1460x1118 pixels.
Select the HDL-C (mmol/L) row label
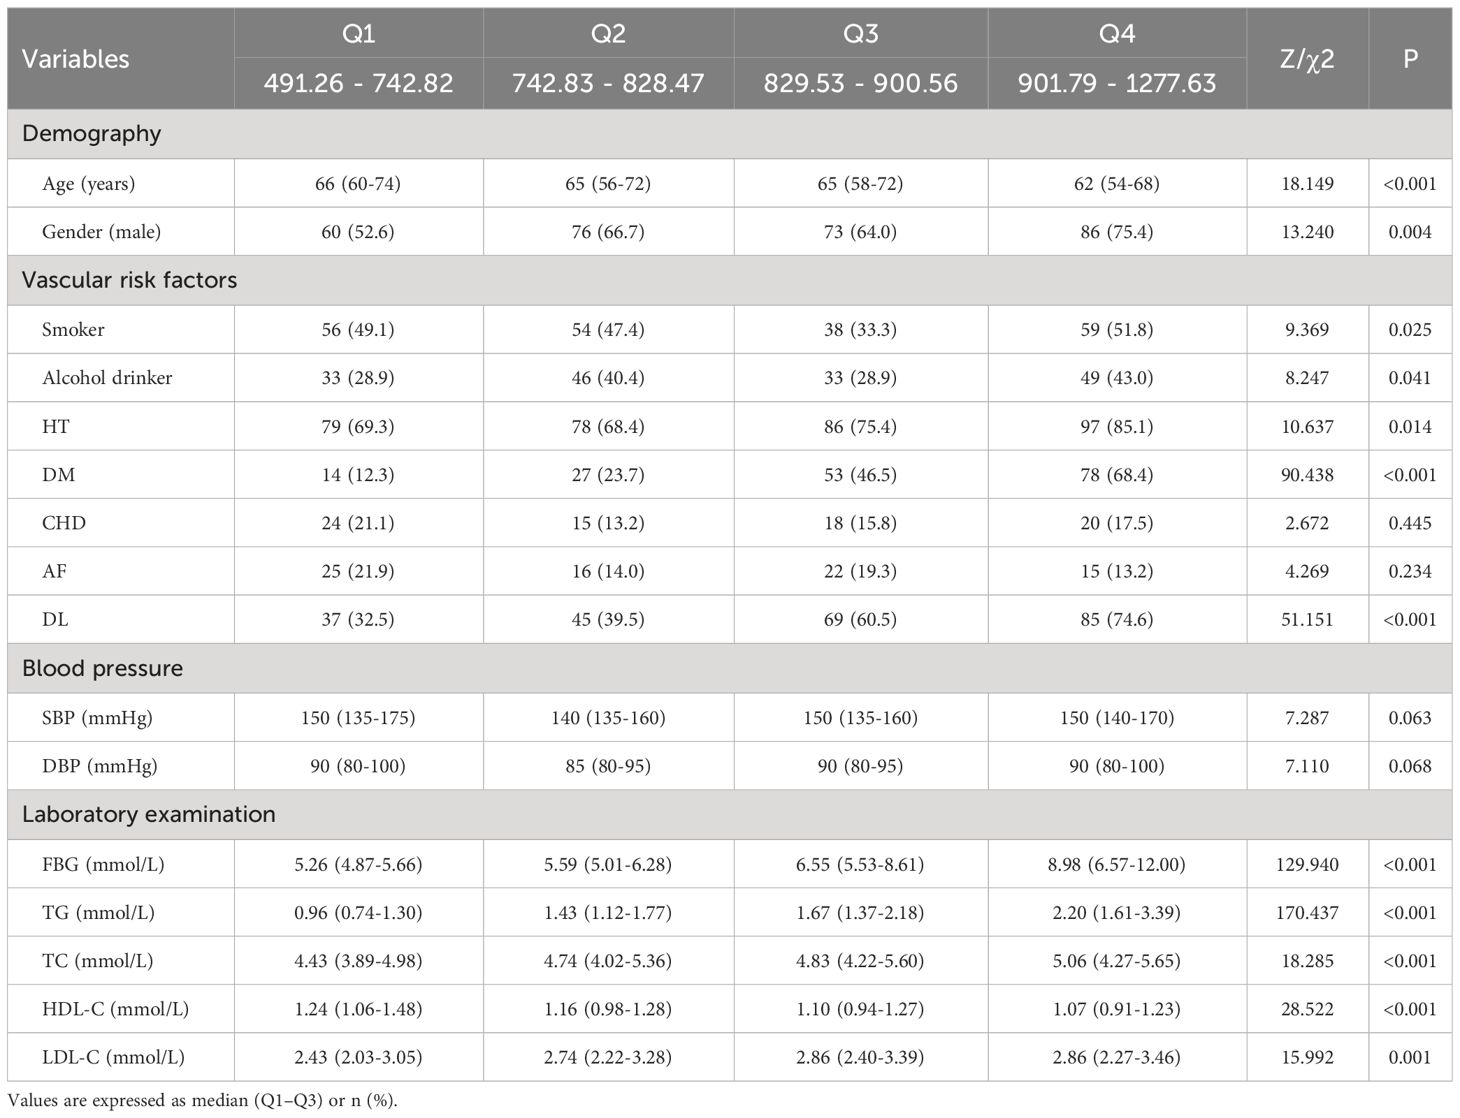coord(116,1010)
